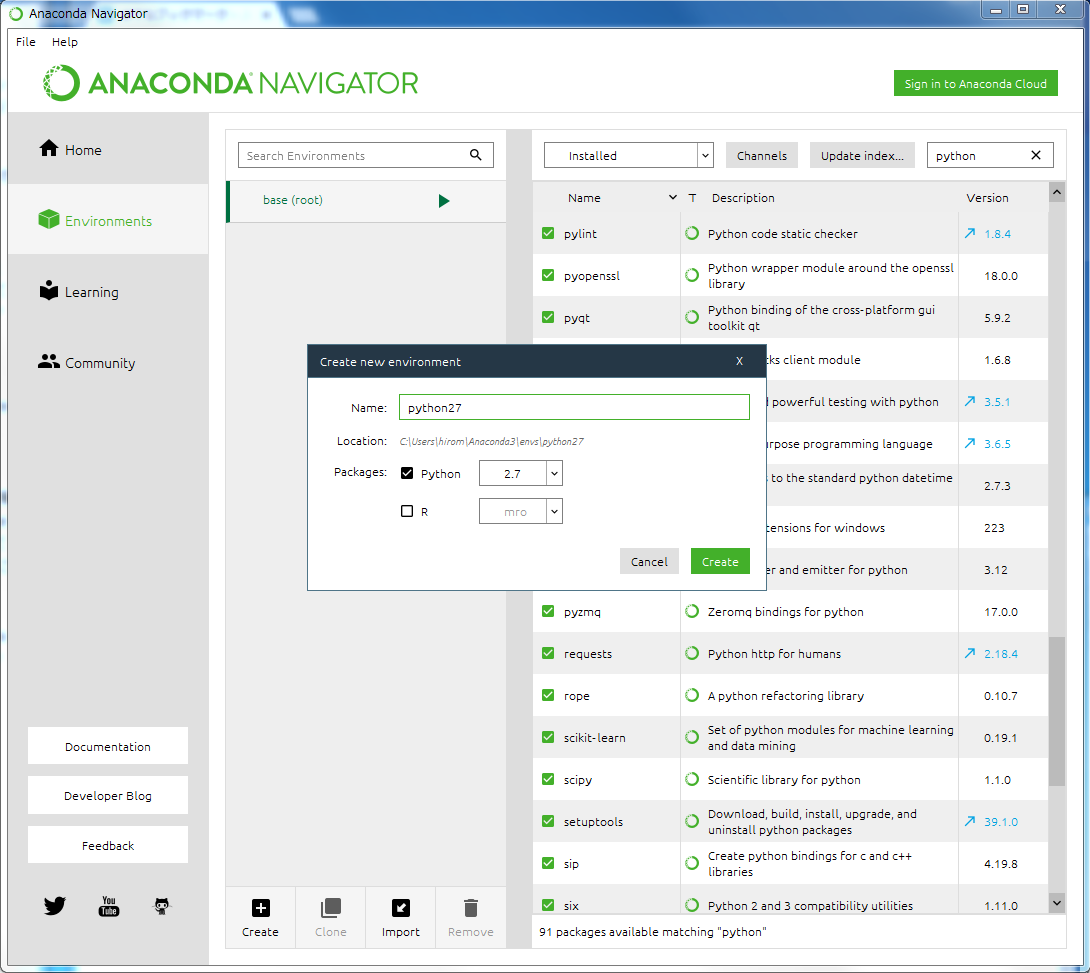
Task: Click the Anaconda Navigator logo
Action: click(x=230, y=83)
